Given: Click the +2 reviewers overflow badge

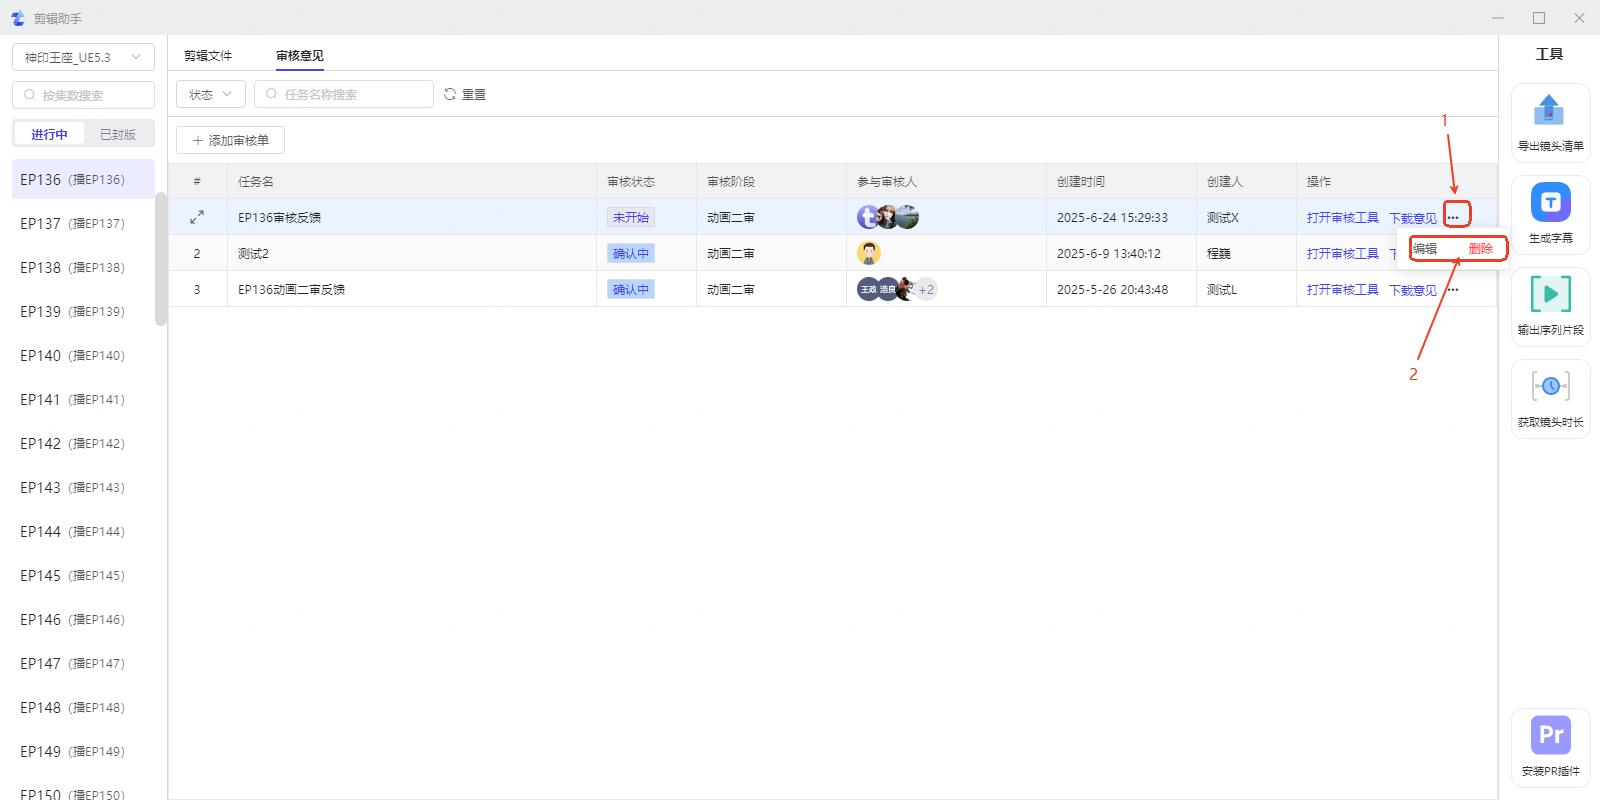Looking at the screenshot, I should pyautogui.click(x=927, y=290).
